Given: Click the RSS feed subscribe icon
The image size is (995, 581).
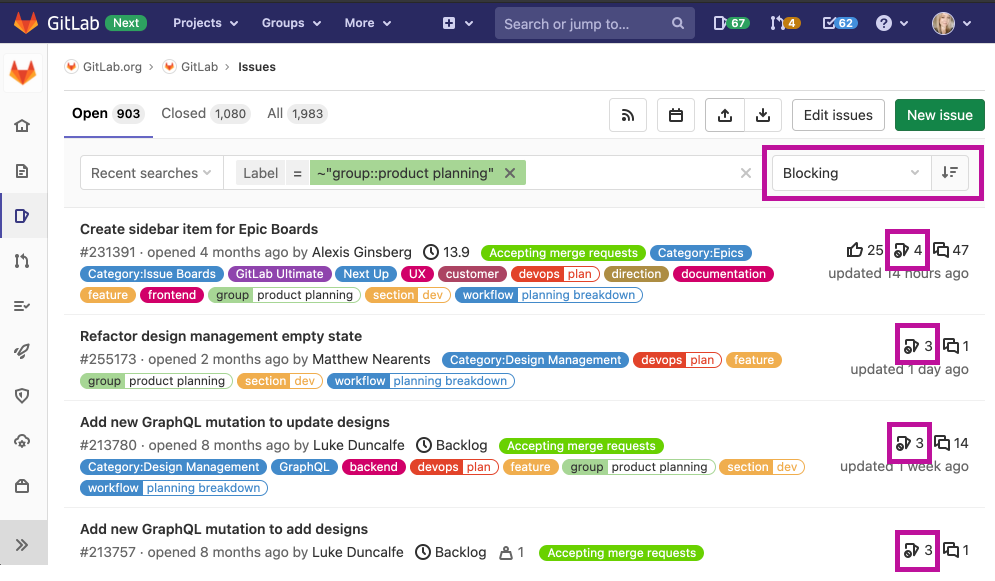Looking at the screenshot, I should tap(628, 116).
